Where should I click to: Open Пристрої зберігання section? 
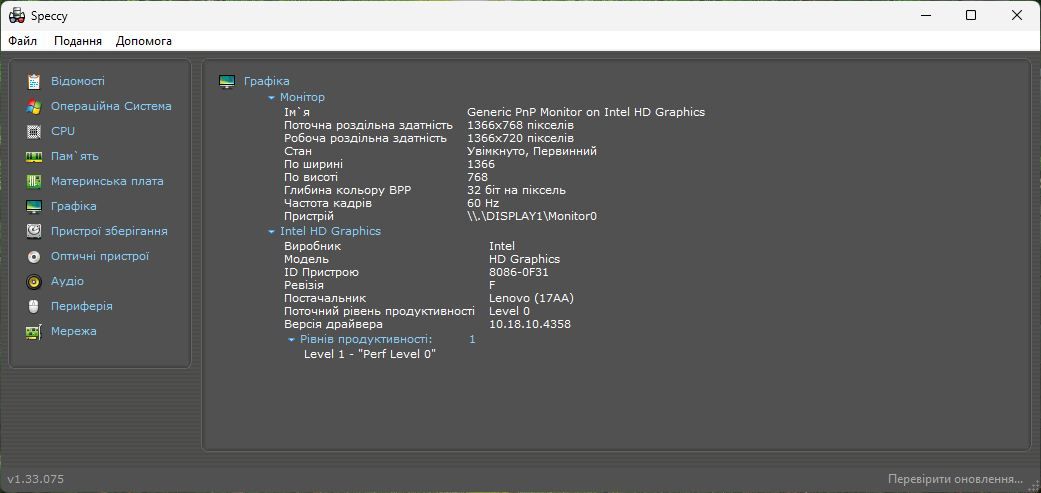pos(109,231)
